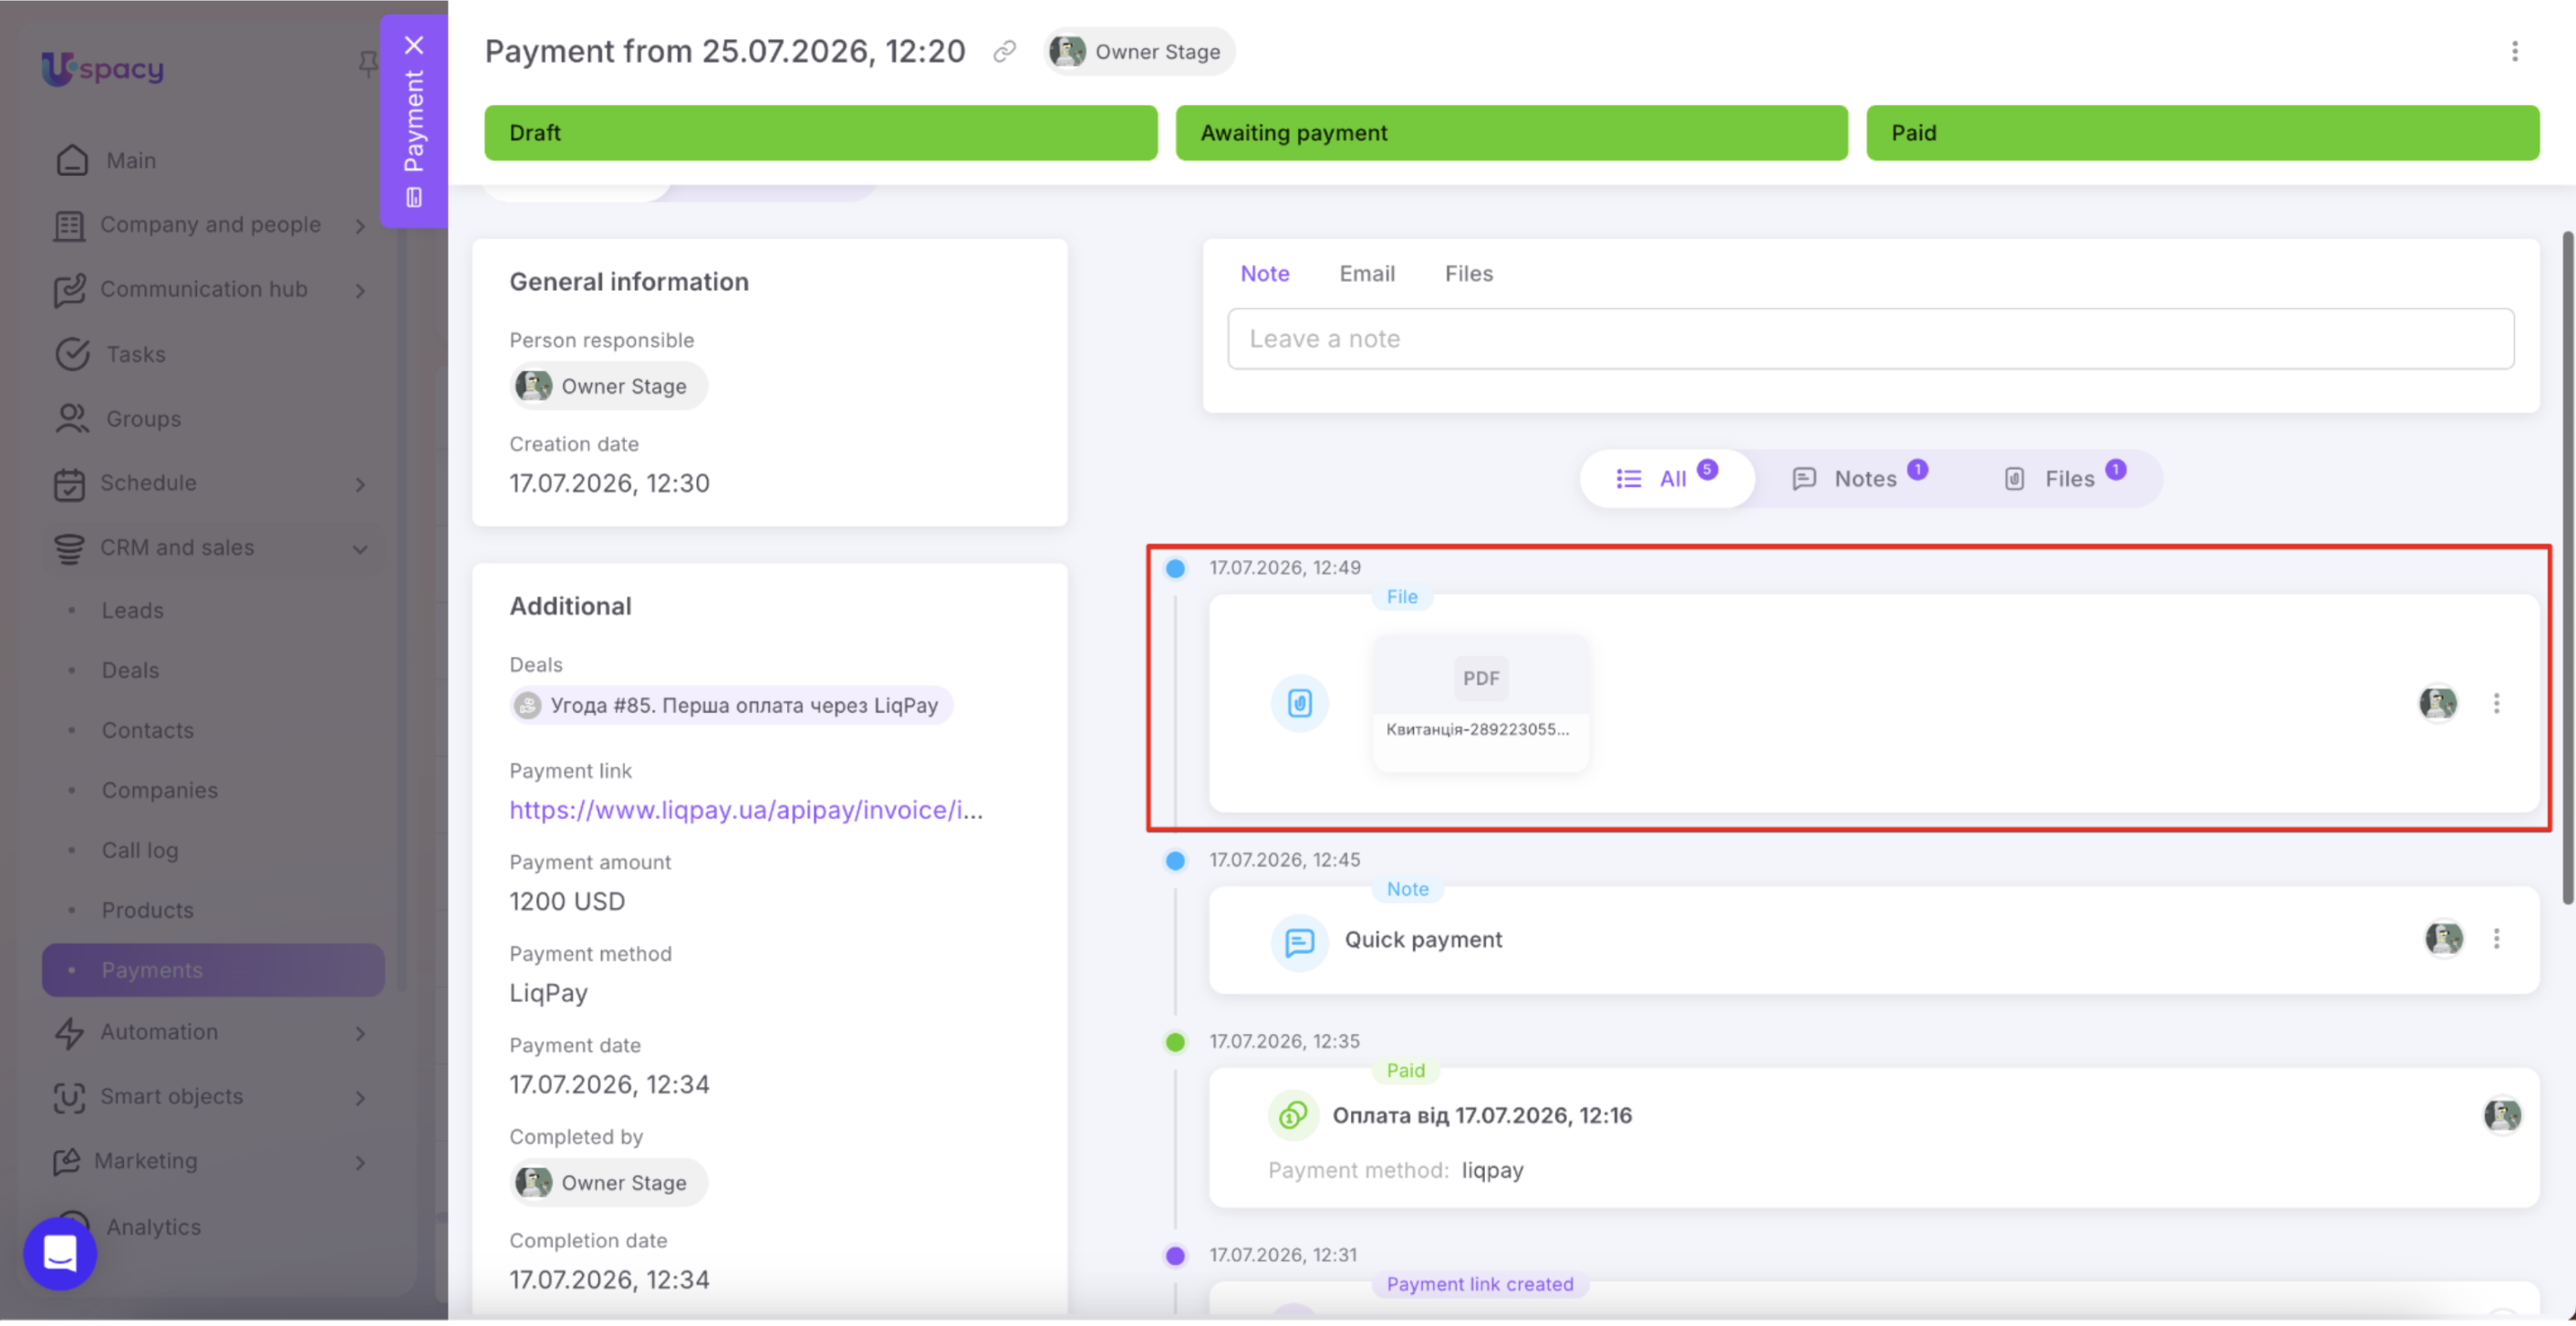Click the Quick payment note icon
This screenshot has height=1326, width=2576.
(x=1299, y=942)
